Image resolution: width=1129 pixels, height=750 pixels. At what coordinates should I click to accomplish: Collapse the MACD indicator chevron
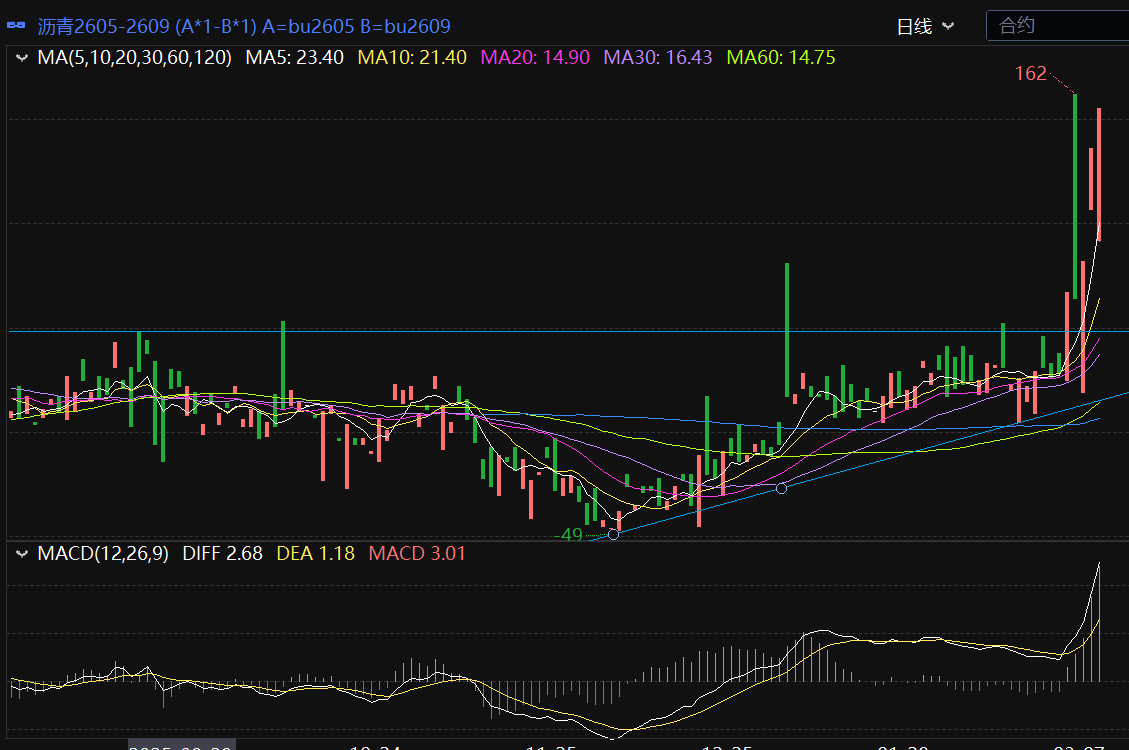tap(21, 553)
